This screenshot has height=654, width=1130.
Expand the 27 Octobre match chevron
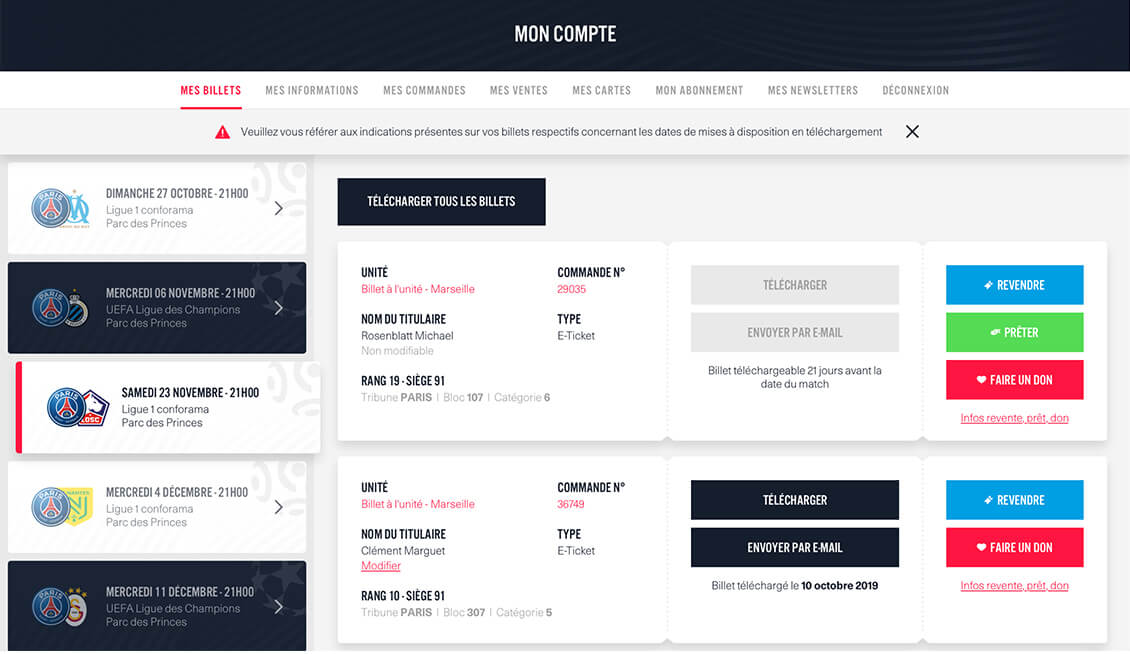click(x=278, y=208)
